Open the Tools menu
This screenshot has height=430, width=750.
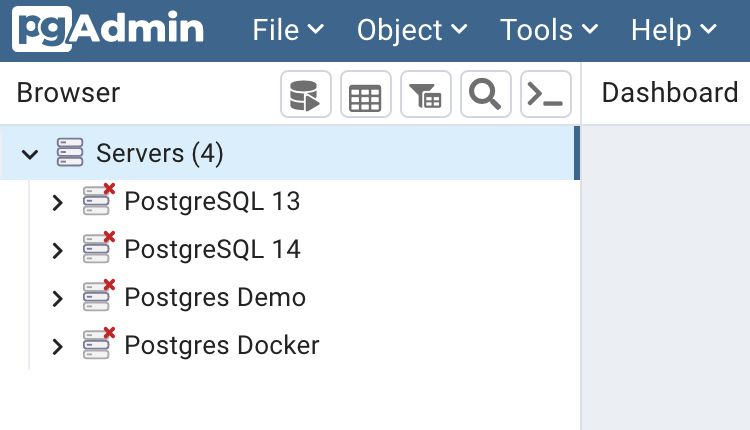(x=549, y=29)
